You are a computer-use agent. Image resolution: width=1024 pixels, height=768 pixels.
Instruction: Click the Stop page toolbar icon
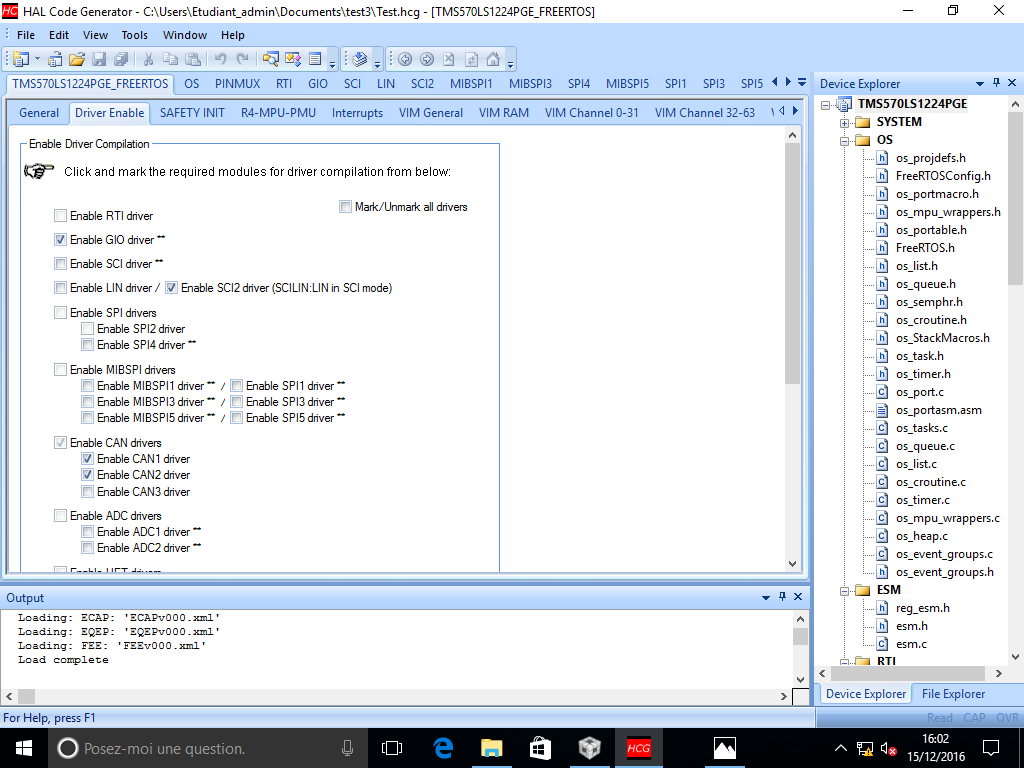tap(449, 59)
